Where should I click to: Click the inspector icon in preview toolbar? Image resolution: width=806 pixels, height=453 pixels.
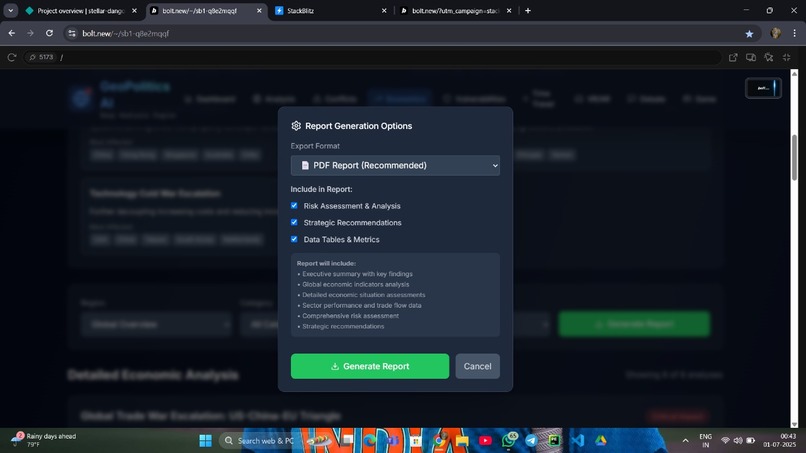pos(768,57)
